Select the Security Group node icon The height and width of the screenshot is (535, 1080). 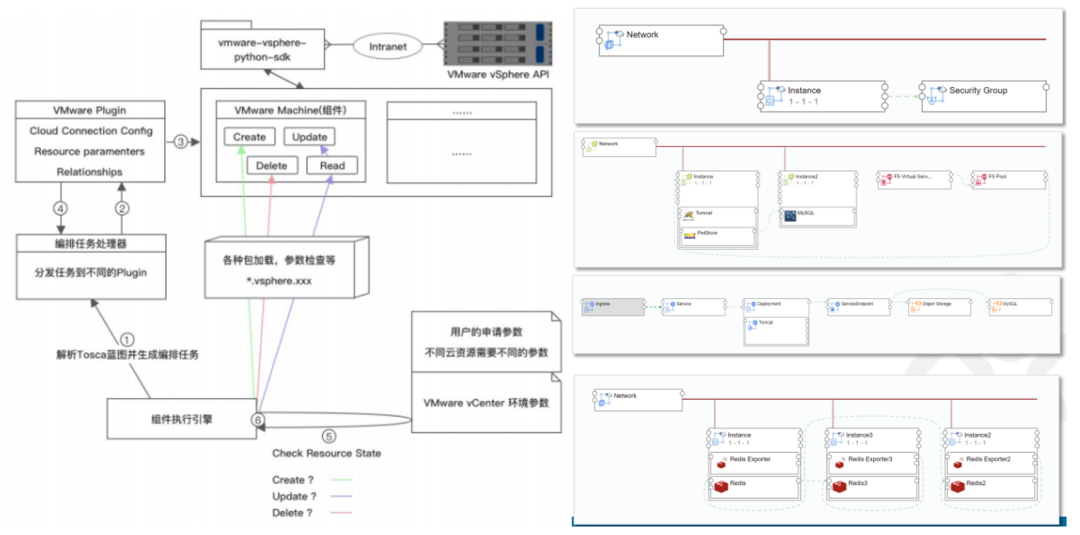935,94
